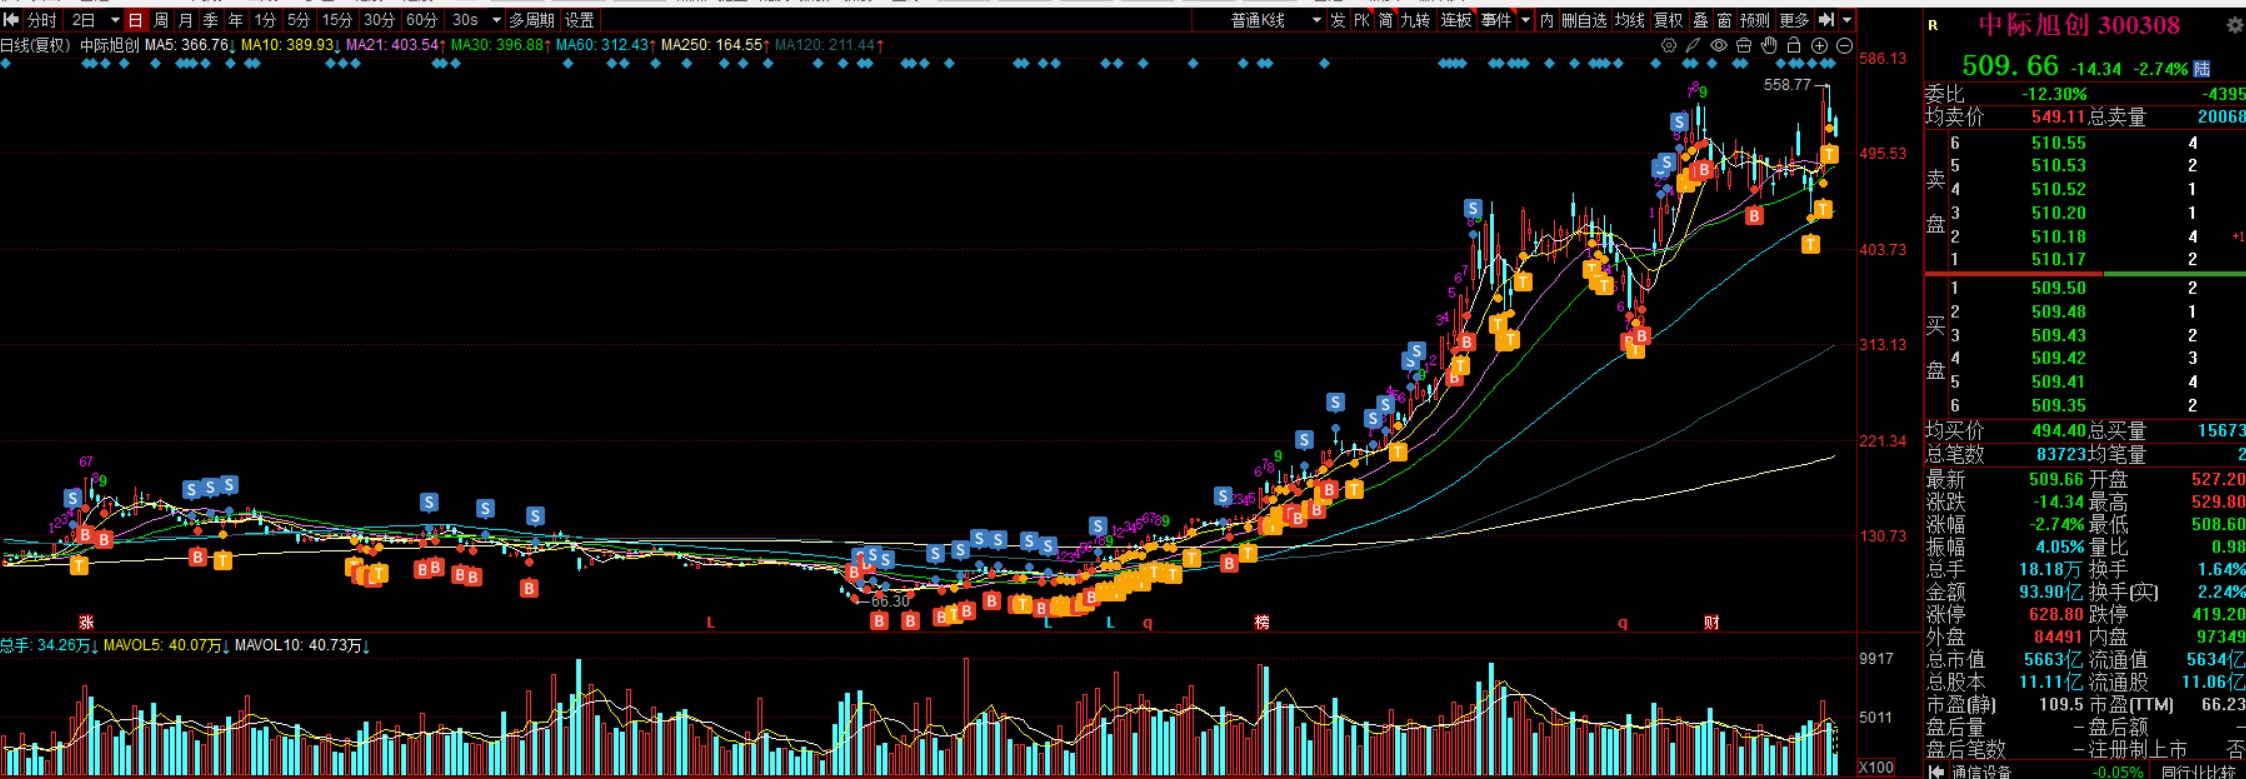Switch to the 5分 five-minute chart
The height and width of the screenshot is (779, 2246).
coord(298,20)
